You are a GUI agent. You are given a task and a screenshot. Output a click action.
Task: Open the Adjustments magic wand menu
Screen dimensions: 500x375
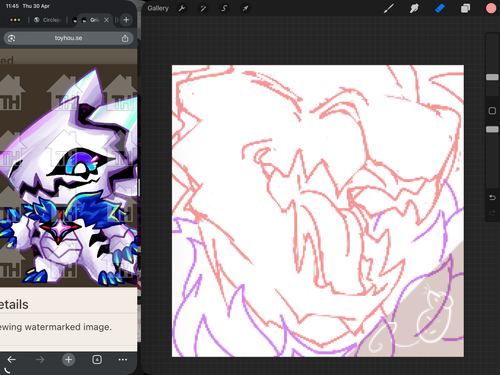coord(203,8)
